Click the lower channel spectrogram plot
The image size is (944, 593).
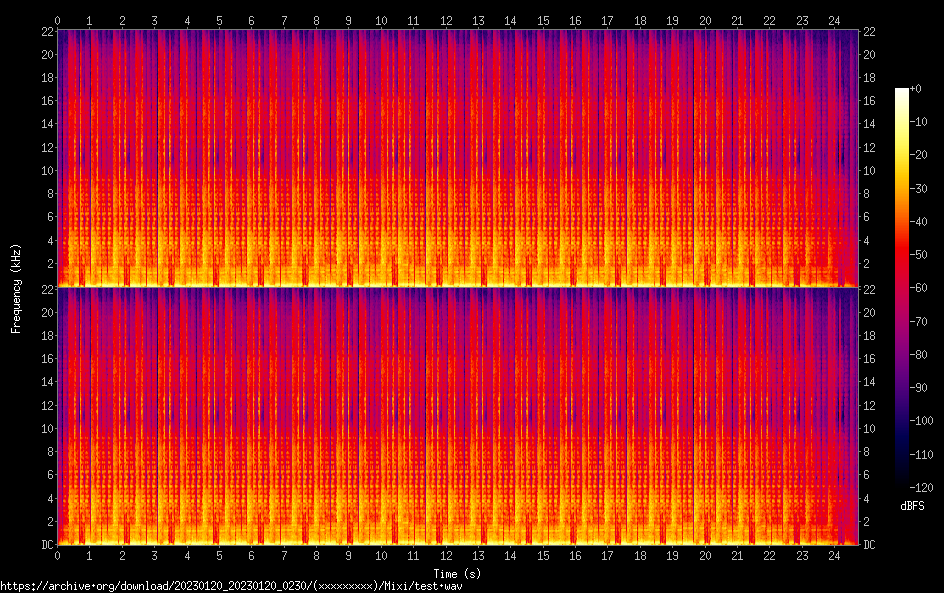point(459,416)
